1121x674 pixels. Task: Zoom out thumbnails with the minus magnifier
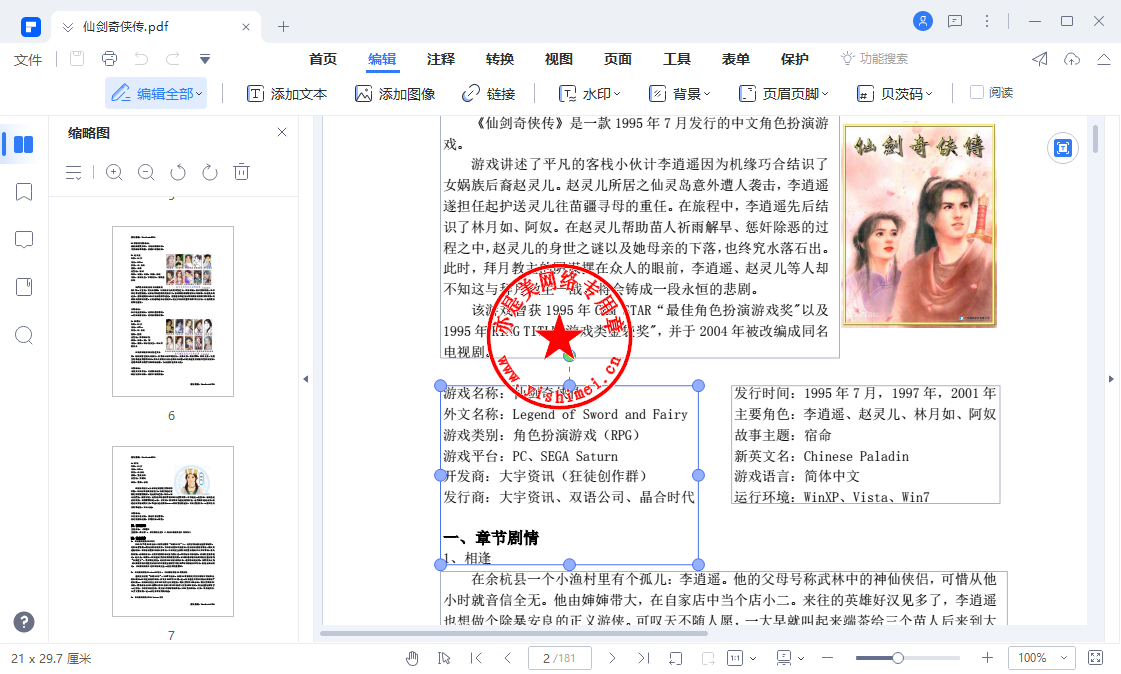pyautogui.click(x=146, y=172)
